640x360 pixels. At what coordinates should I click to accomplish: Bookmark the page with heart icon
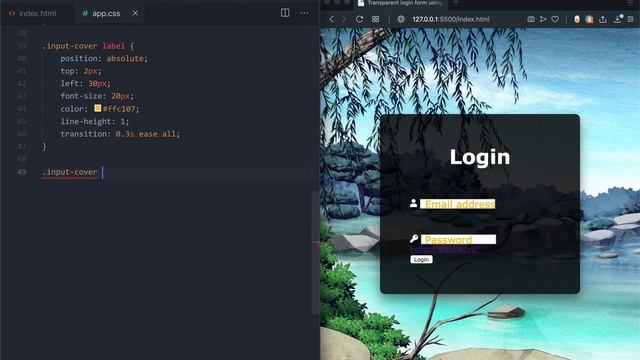[555, 19]
